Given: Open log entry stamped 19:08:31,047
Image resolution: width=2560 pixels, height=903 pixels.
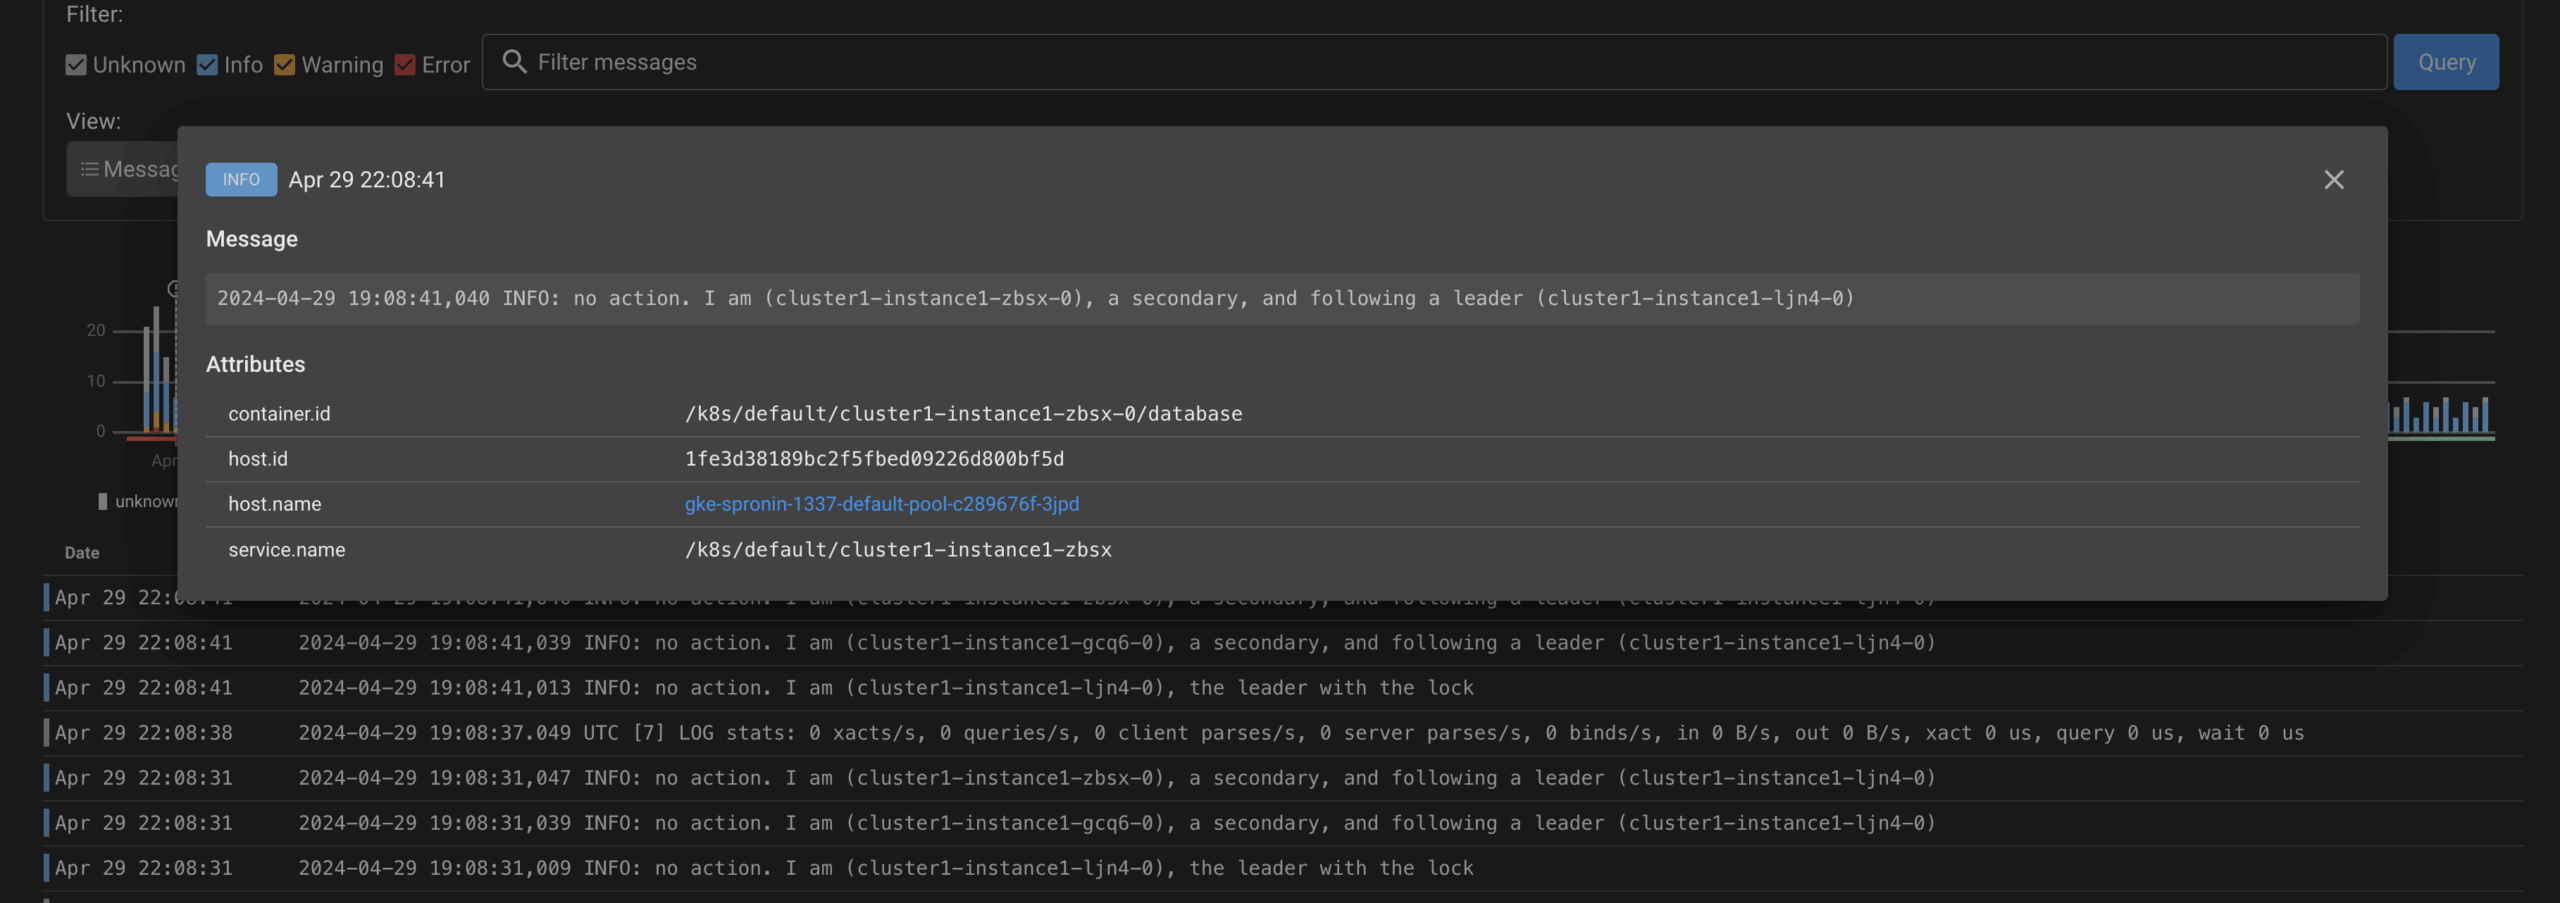Looking at the screenshot, I should click(1115, 778).
